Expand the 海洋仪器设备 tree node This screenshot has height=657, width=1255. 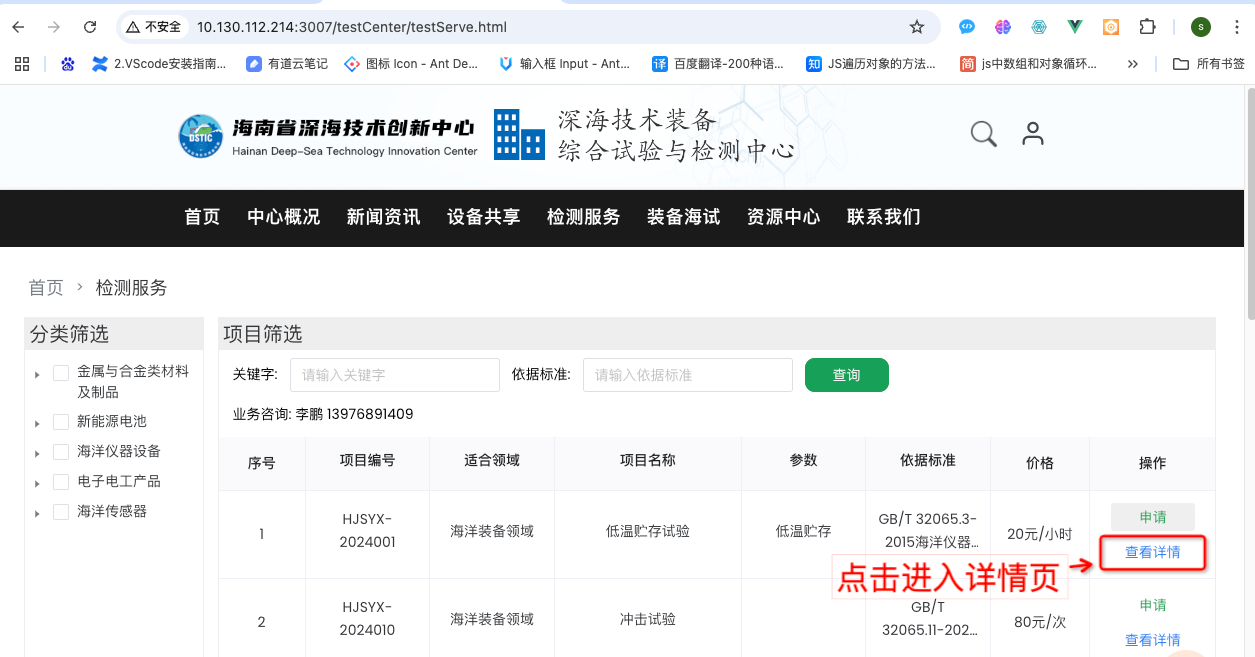click(37, 453)
